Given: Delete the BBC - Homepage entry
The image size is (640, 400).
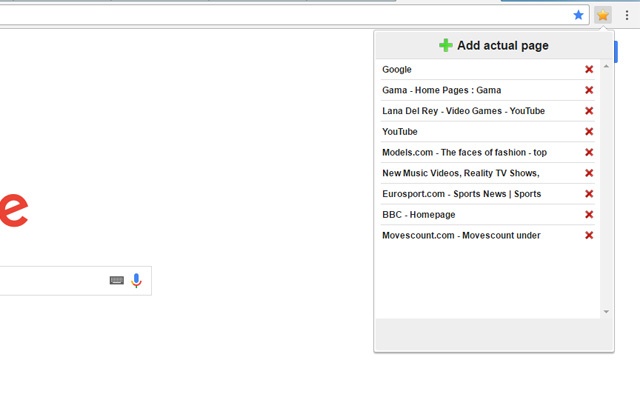Looking at the screenshot, I should [589, 215].
